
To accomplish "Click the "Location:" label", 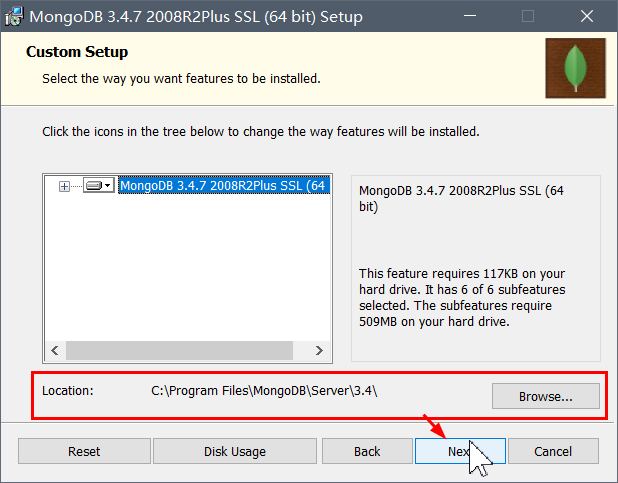I will click(x=68, y=391).
